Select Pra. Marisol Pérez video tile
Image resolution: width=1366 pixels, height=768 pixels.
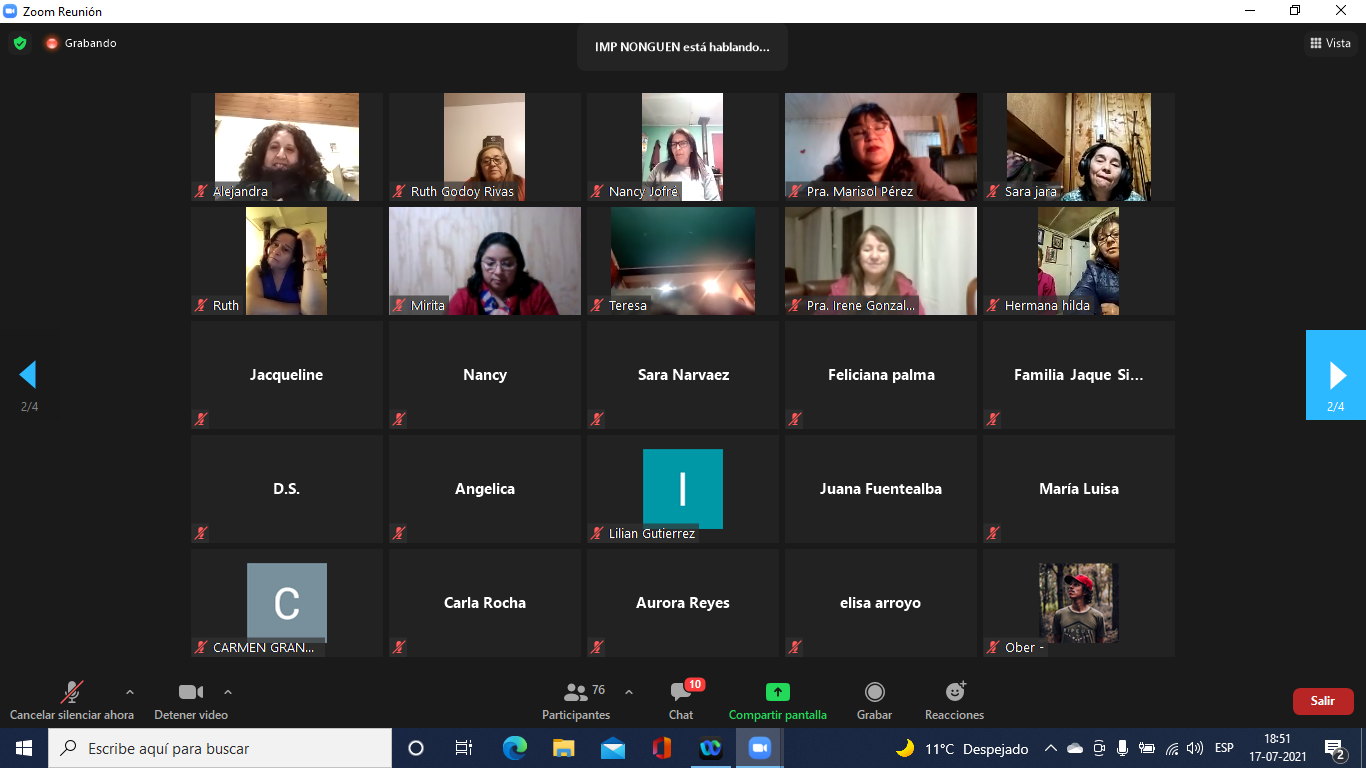click(x=881, y=147)
